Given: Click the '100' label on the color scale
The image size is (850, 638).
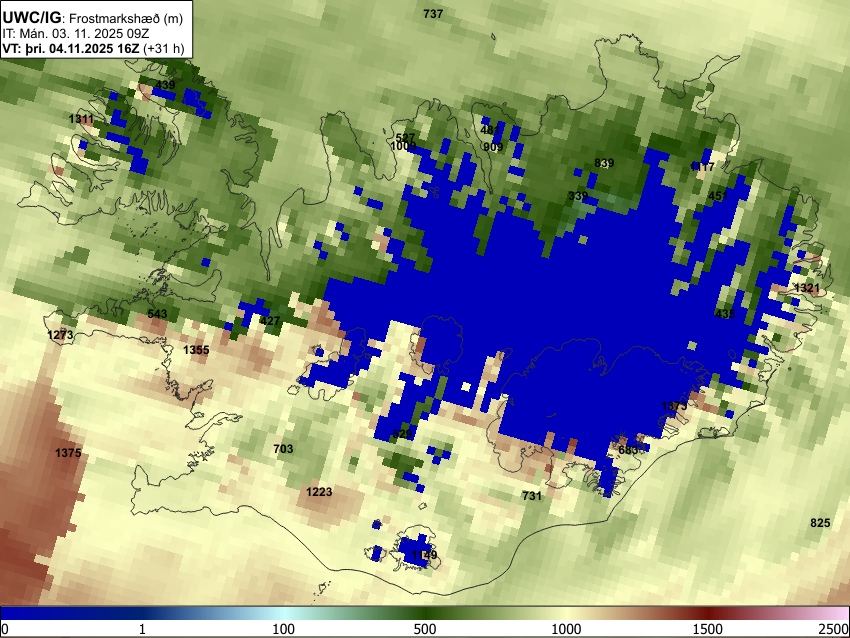Looking at the screenshot, I should pyautogui.click(x=284, y=629).
